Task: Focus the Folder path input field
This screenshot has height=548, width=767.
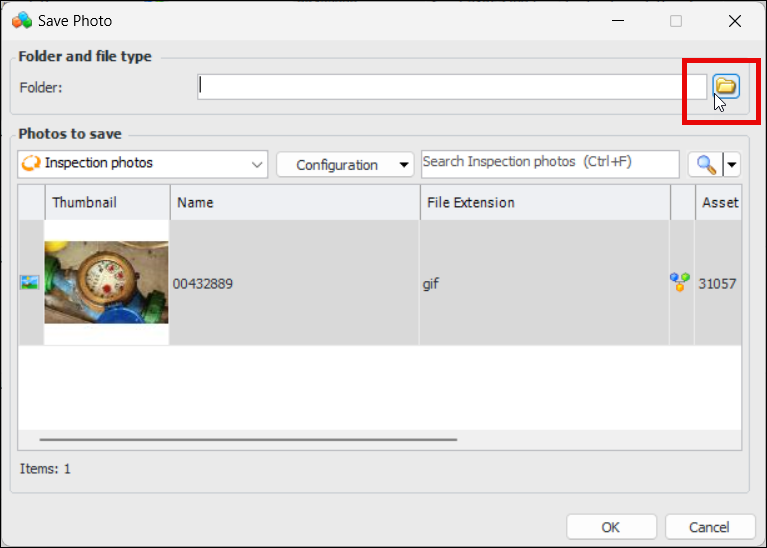Action: [x=452, y=87]
